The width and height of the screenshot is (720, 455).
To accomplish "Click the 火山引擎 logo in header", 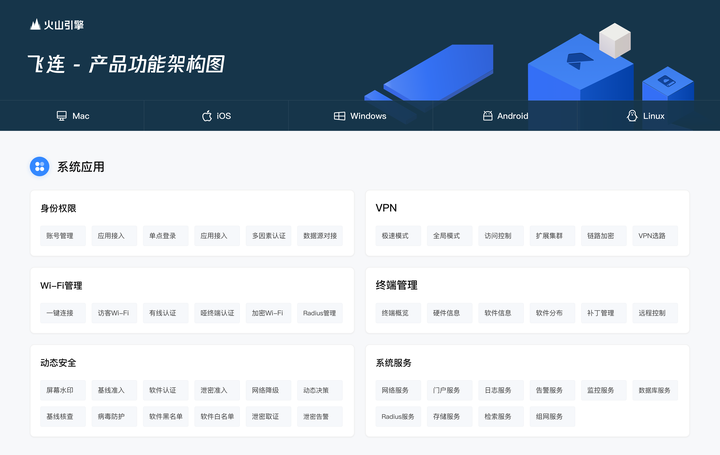I will (57, 24).
